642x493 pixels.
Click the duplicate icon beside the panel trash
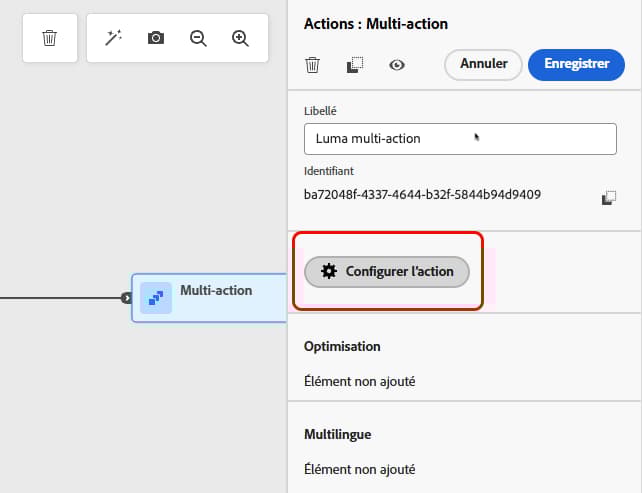click(x=355, y=65)
